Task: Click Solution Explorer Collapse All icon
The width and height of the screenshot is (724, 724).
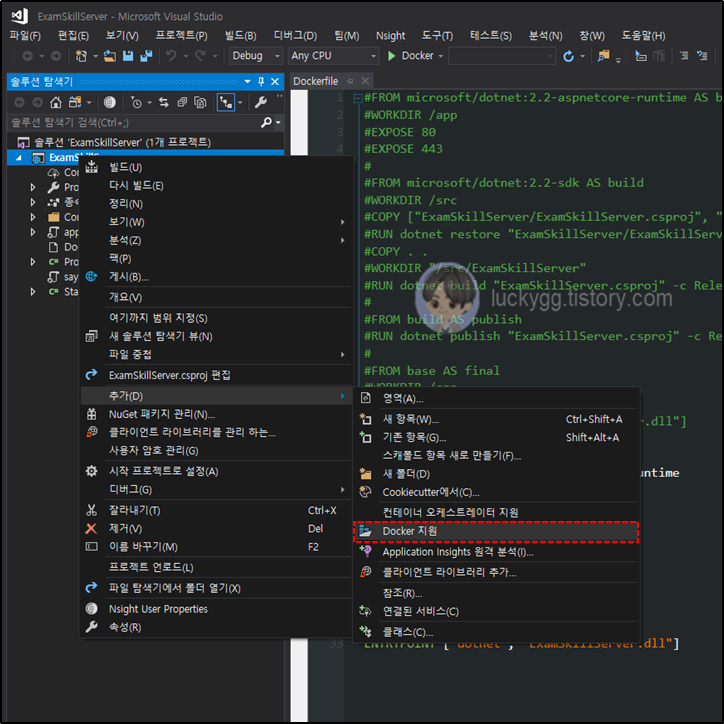Action: pos(182,102)
